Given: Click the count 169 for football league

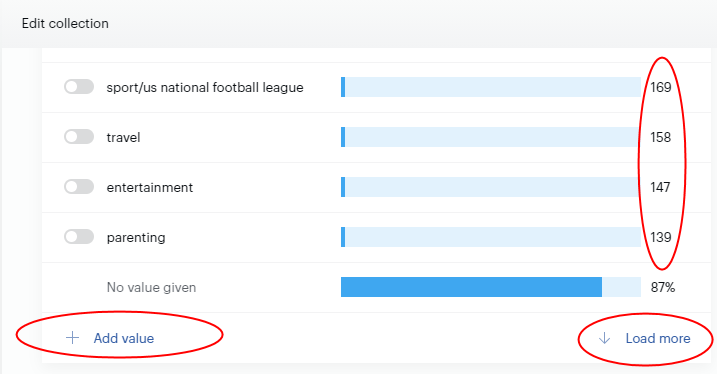Looking at the screenshot, I should coord(661,87).
